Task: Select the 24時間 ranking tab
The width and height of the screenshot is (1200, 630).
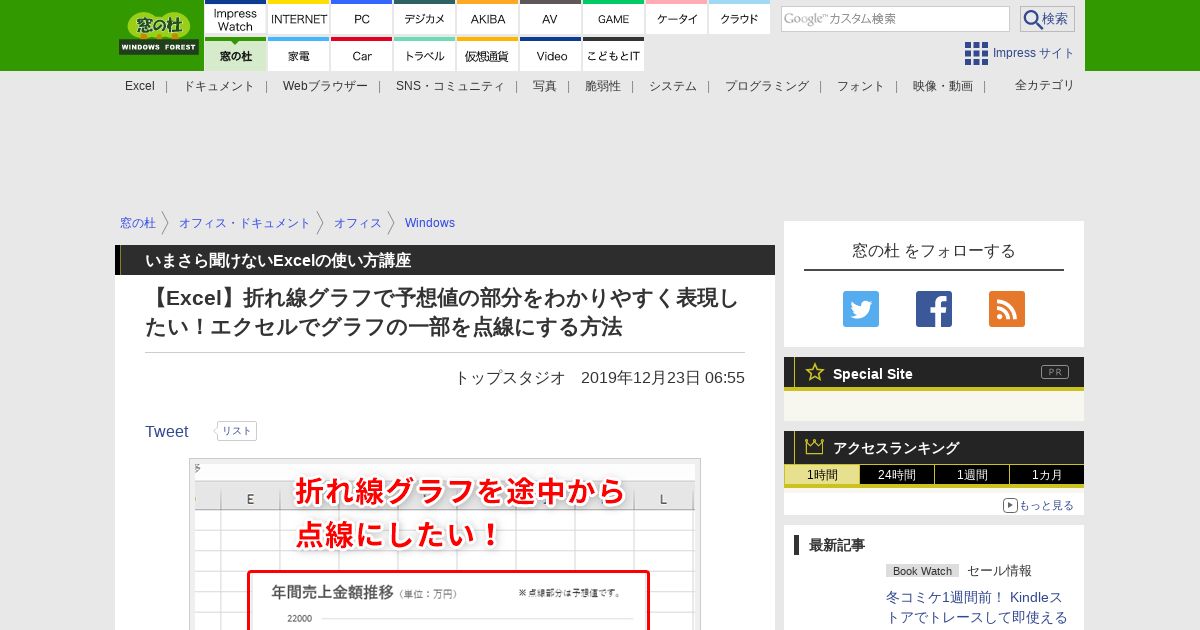Action: (897, 475)
